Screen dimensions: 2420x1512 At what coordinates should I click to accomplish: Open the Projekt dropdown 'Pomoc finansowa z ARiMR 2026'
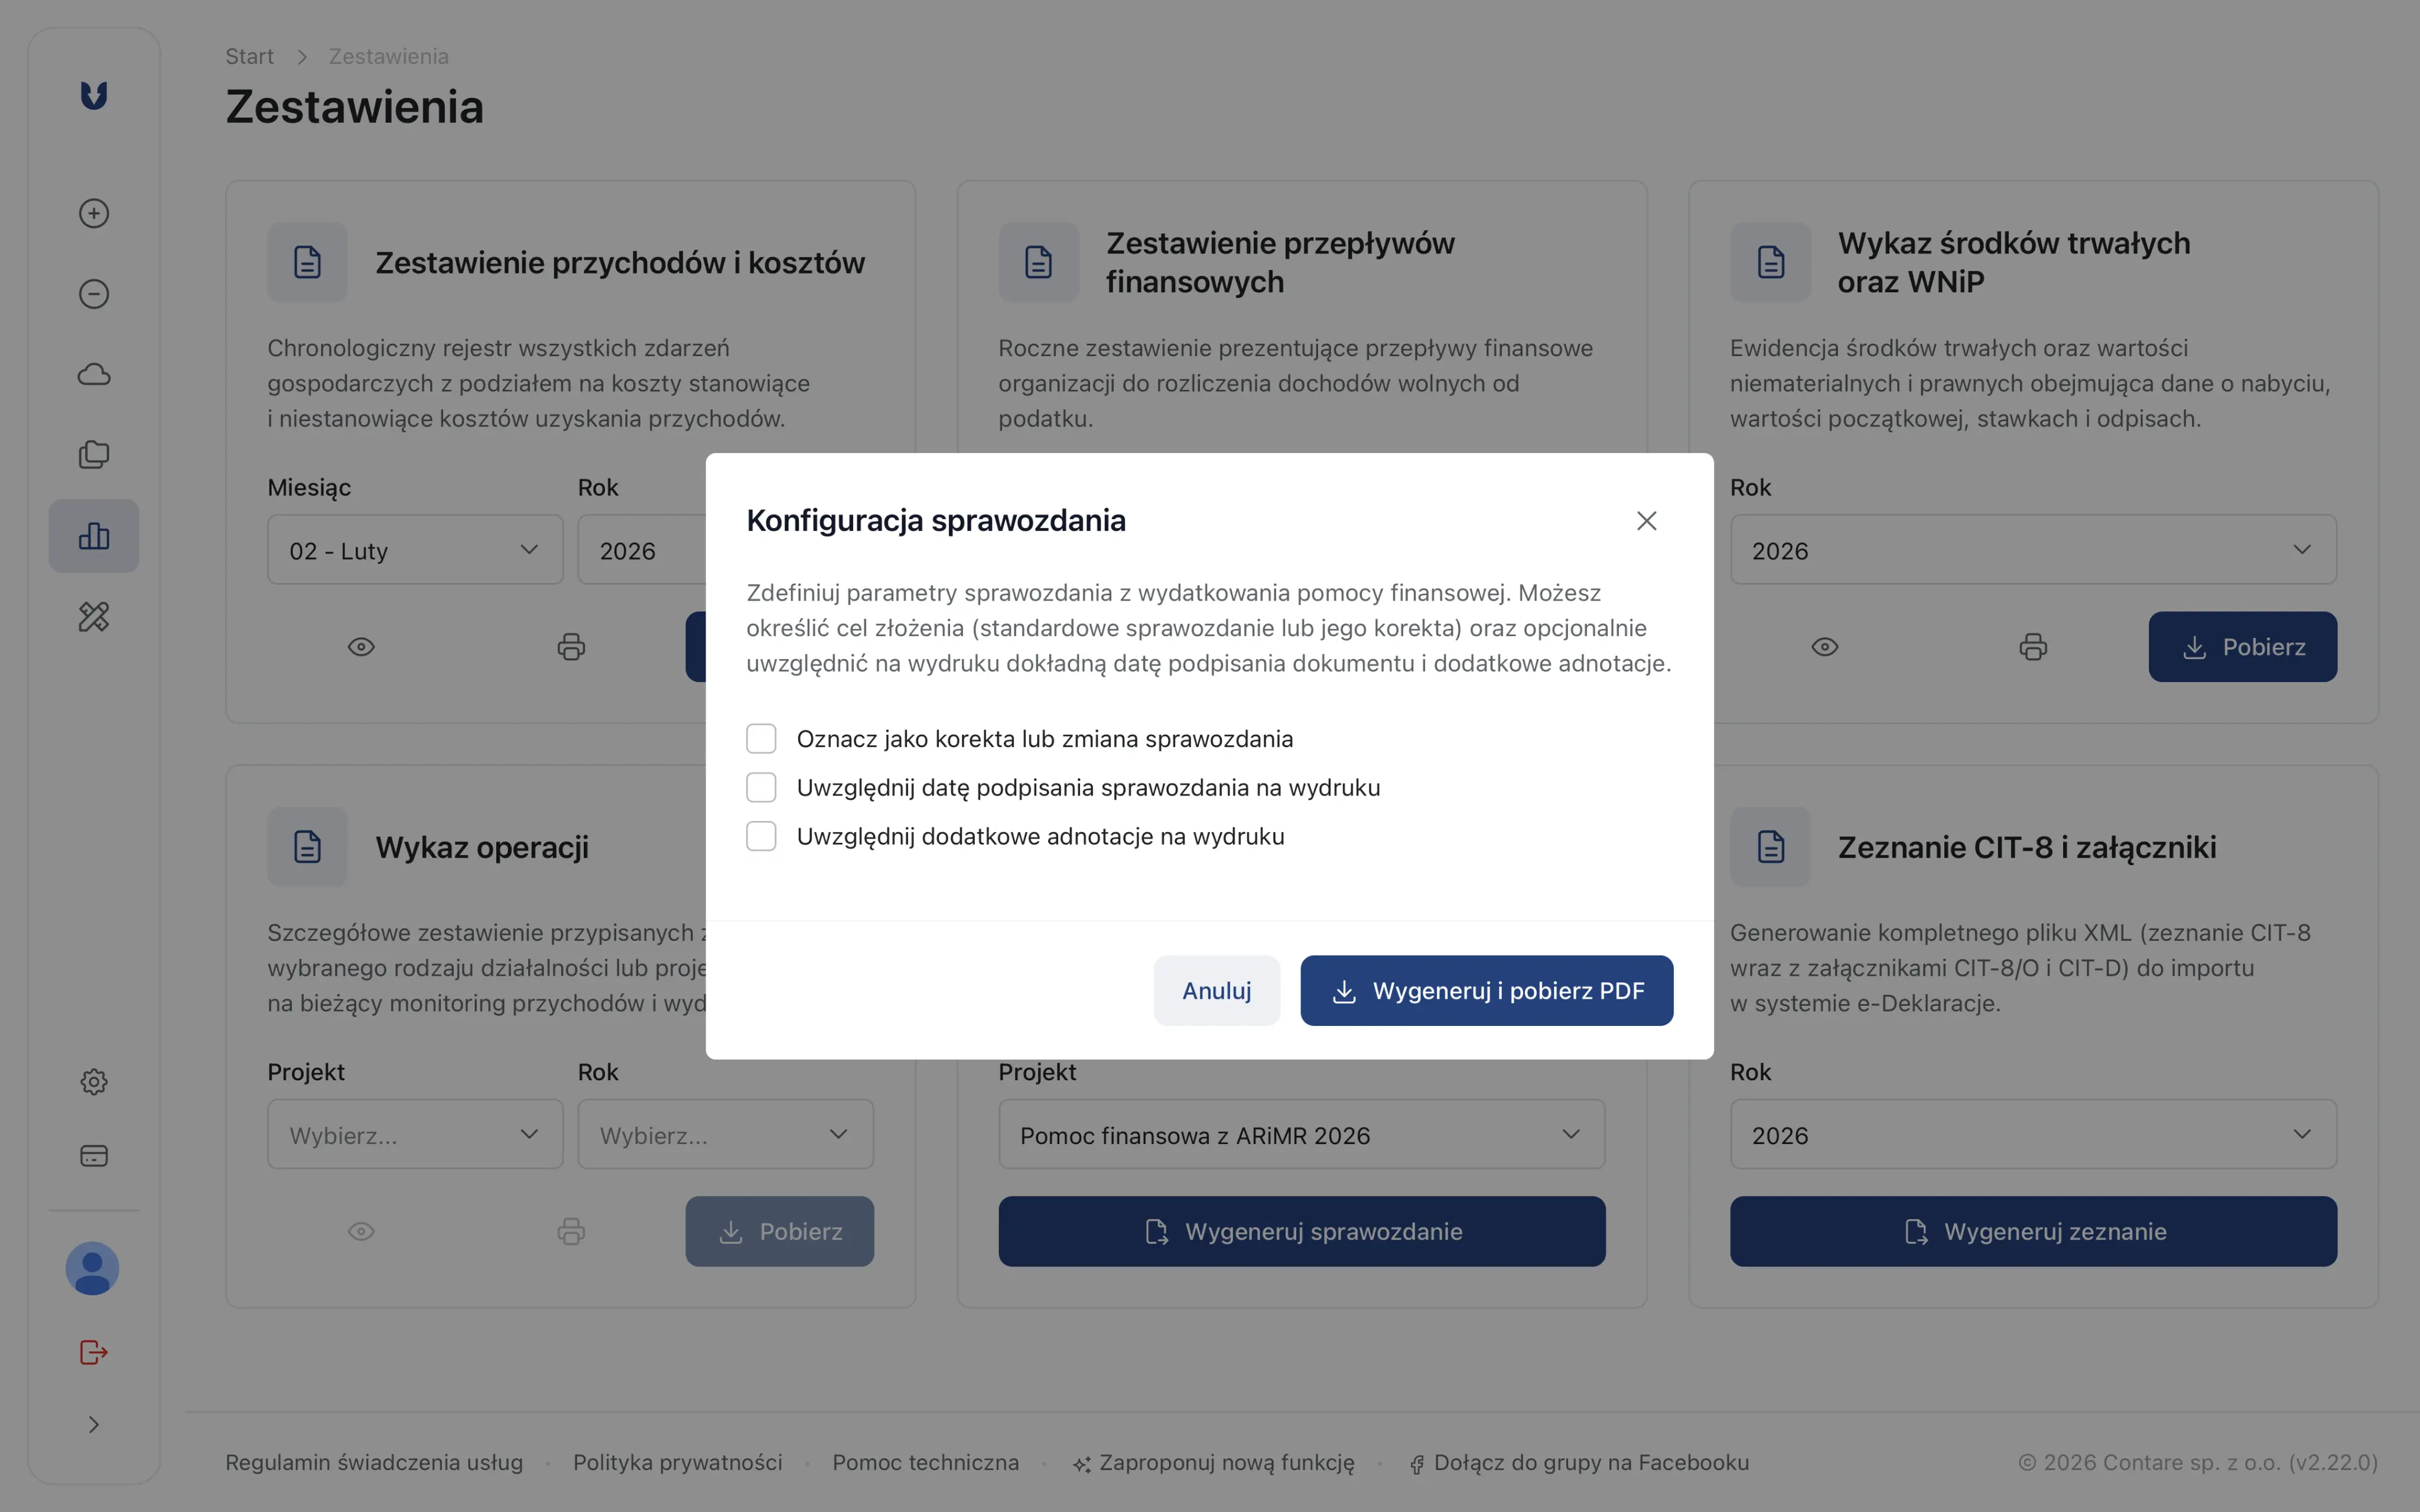[x=1301, y=1135]
